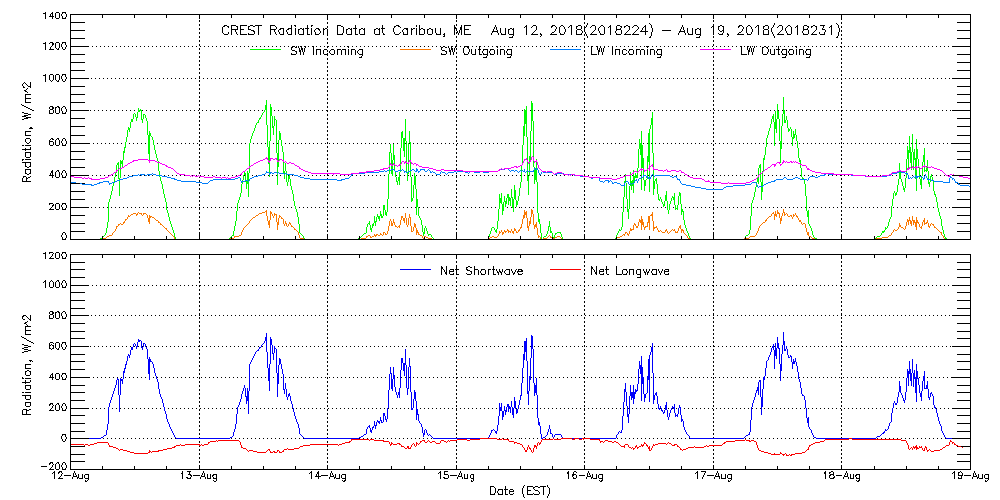The width and height of the screenshot is (1000, 500).
Task: Select the 14-Aug date tick label
Action: (327, 477)
